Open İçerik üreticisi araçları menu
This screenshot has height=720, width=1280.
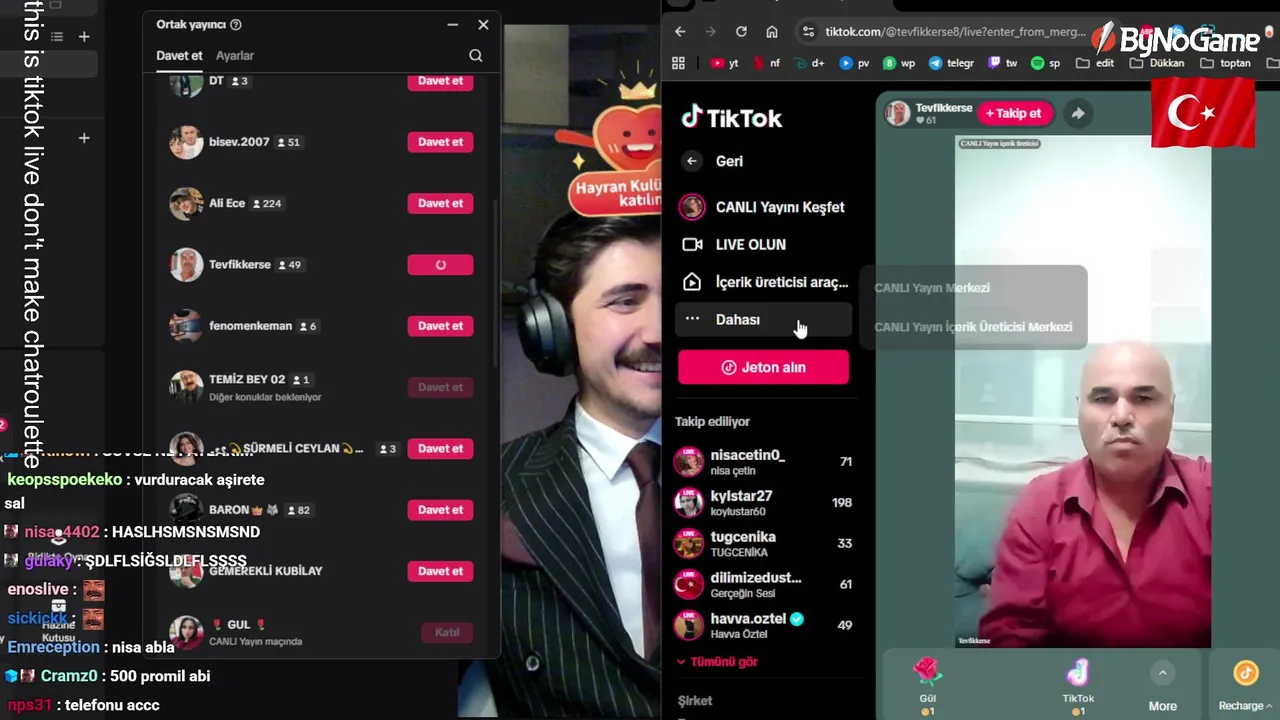[763, 282]
